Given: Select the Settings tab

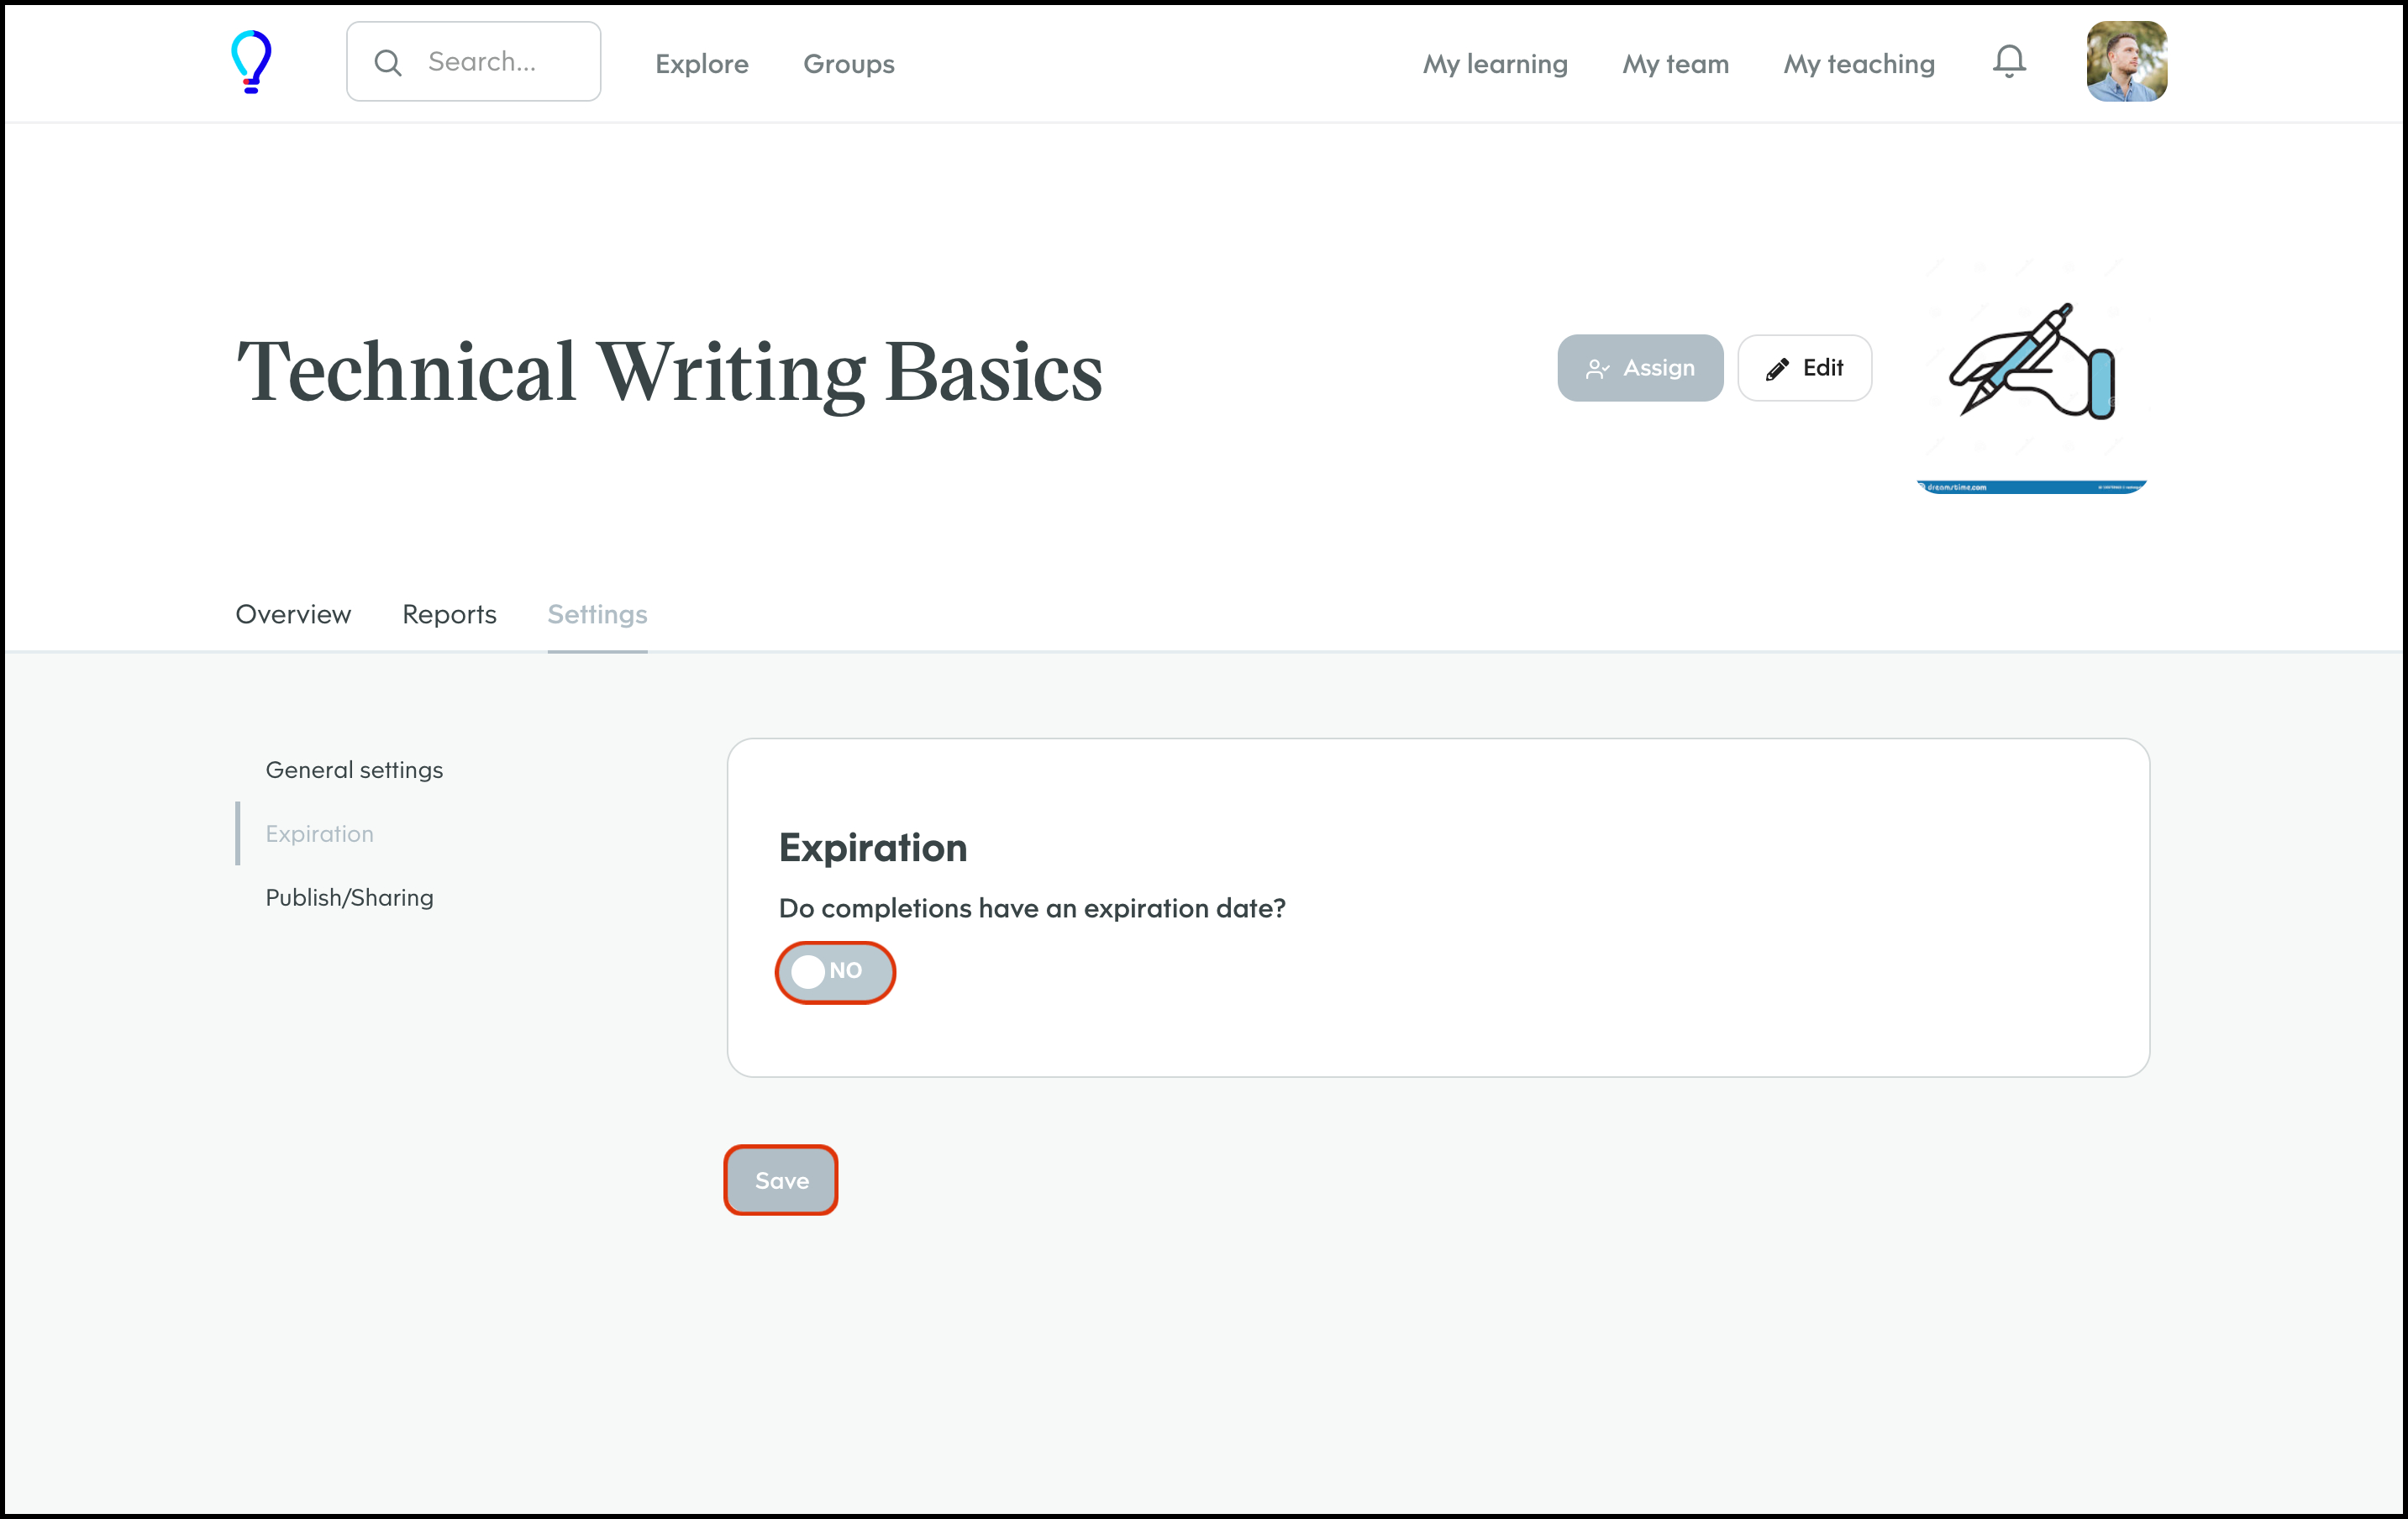Looking at the screenshot, I should 597,614.
